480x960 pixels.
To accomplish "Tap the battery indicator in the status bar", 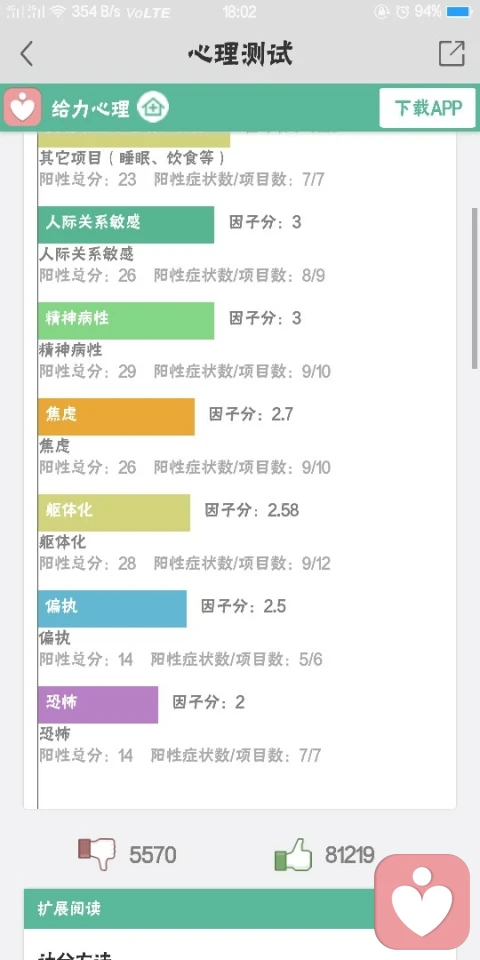I will [x=459, y=11].
